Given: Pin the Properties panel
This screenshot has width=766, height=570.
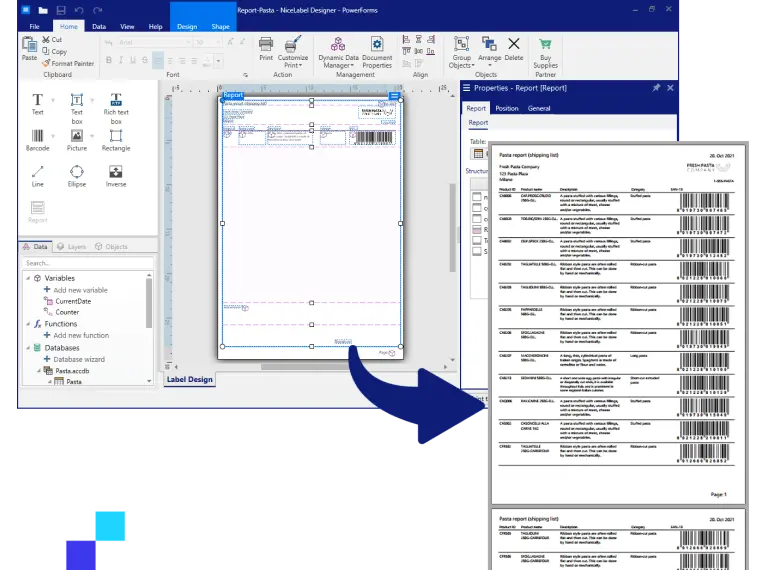Looking at the screenshot, I should 656,88.
